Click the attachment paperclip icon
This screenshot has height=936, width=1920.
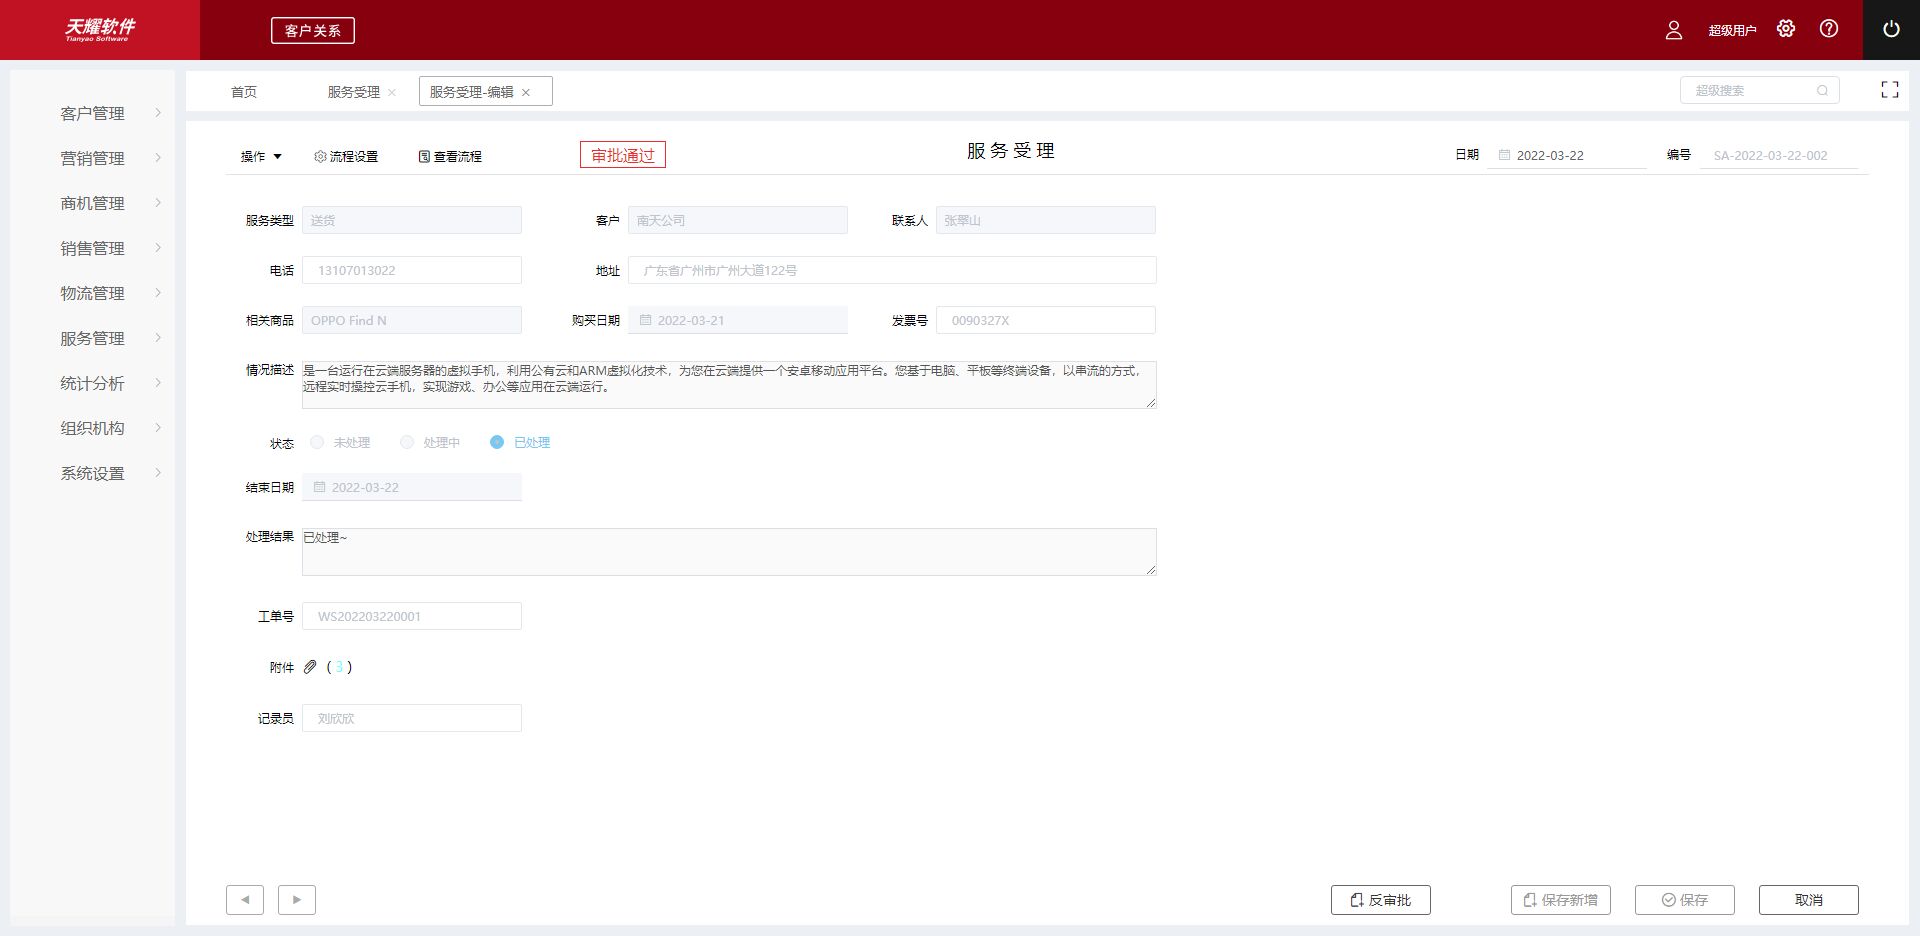(310, 667)
